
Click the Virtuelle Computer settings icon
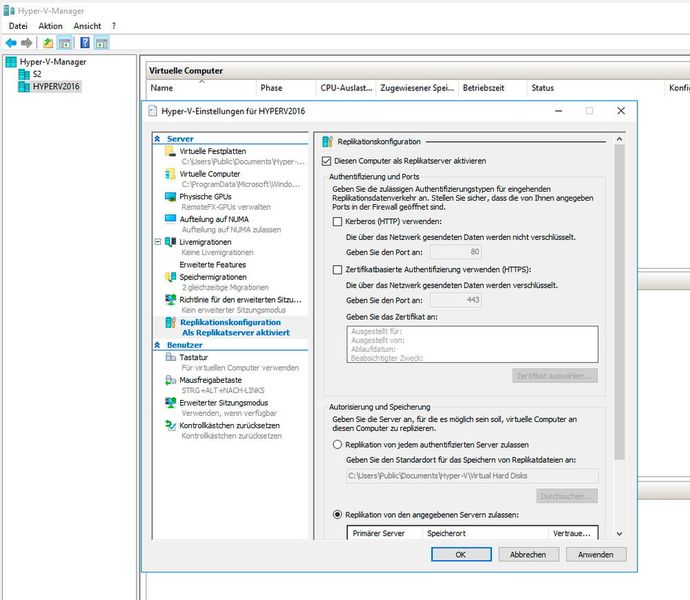point(170,174)
